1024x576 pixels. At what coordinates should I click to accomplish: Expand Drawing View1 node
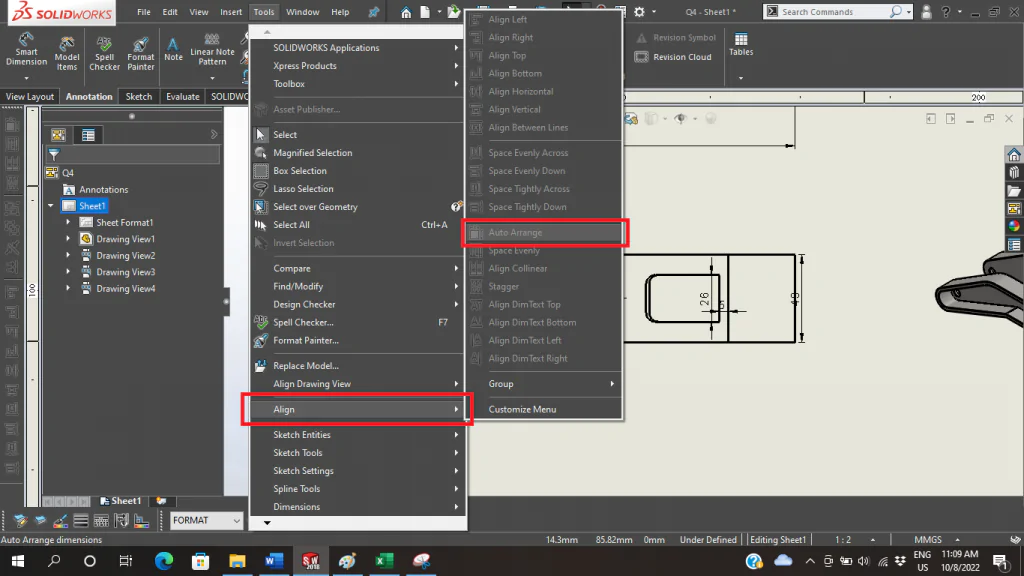click(68, 239)
